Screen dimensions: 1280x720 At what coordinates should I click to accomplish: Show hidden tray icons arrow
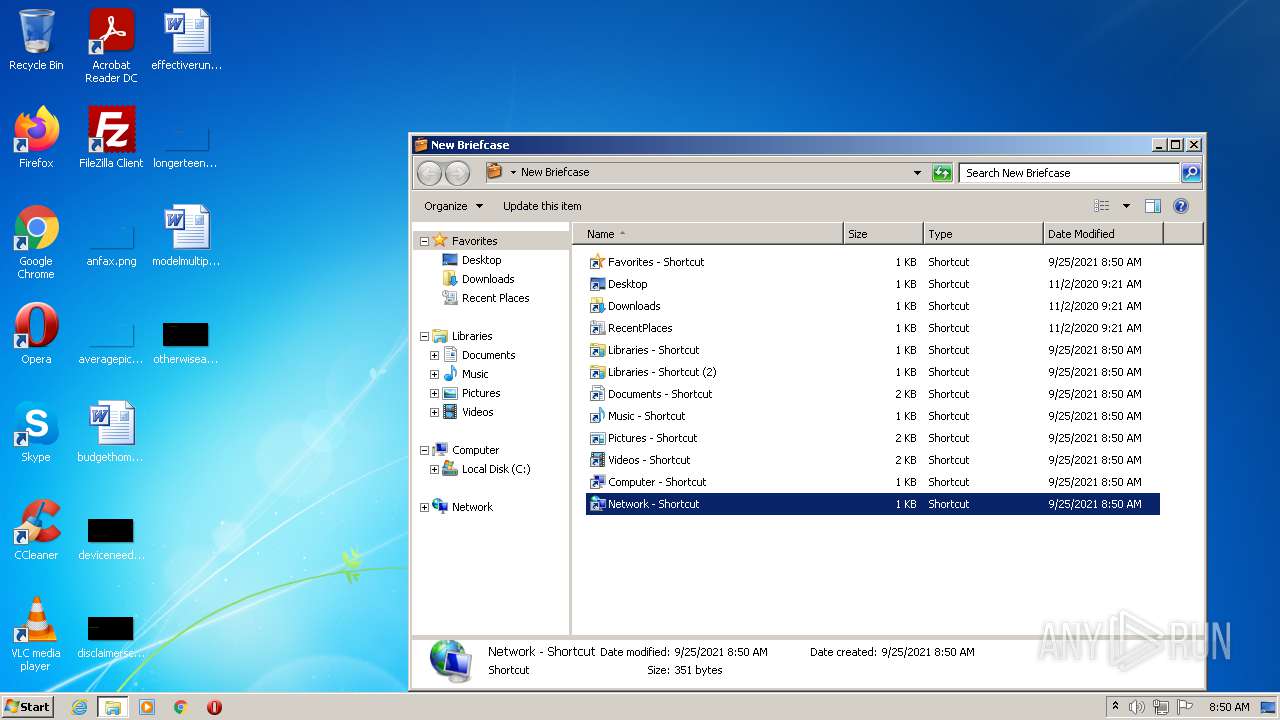point(1115,707)
